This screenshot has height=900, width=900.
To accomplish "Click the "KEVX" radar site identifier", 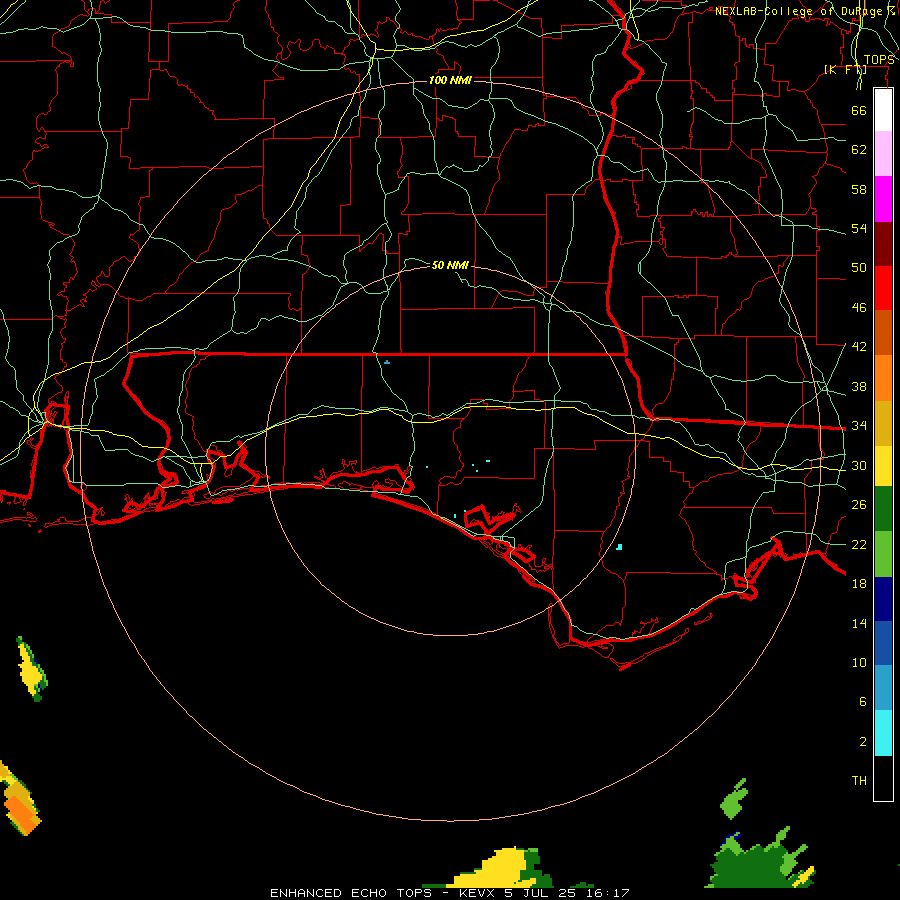I will pyautogui.click(x=479, y=893).
